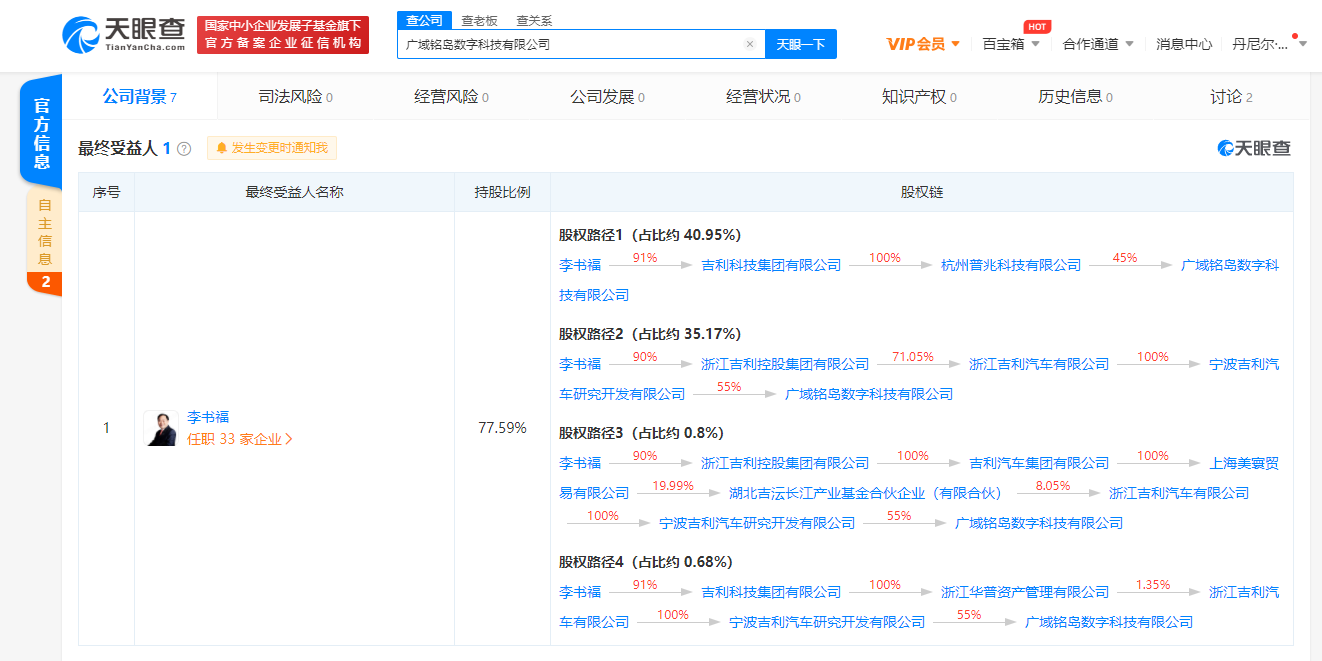Click the company name search input field

[x=570, y=44]
